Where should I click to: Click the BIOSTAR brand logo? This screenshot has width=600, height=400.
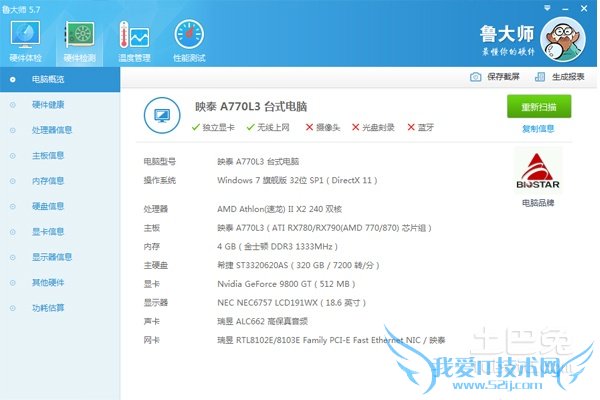coord(538,171)
